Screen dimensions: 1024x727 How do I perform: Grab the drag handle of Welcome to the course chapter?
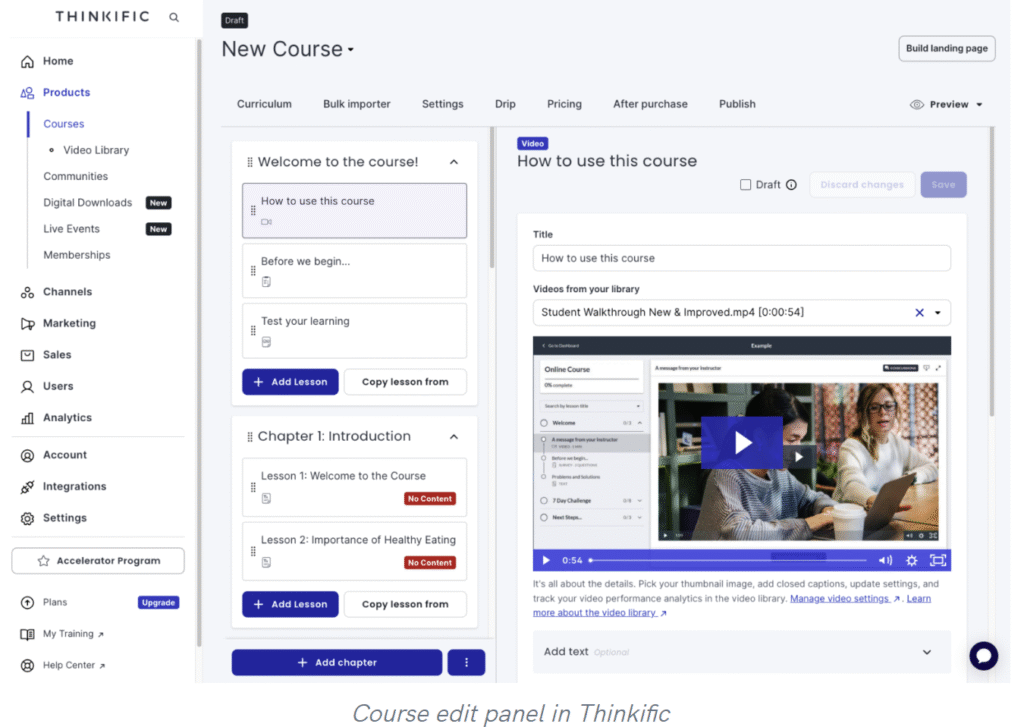[249, 162]
